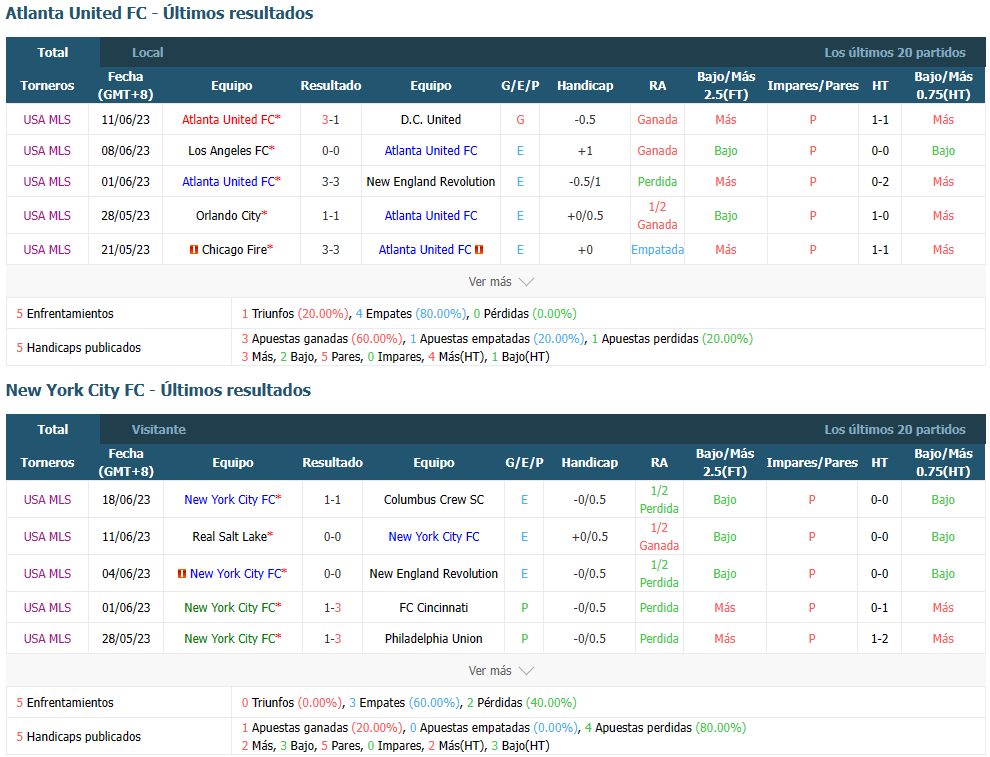Viewport: 990px width, 757px height.
Task: Open USA MLS link in the Orlando City row
Action: pos(47,216)
